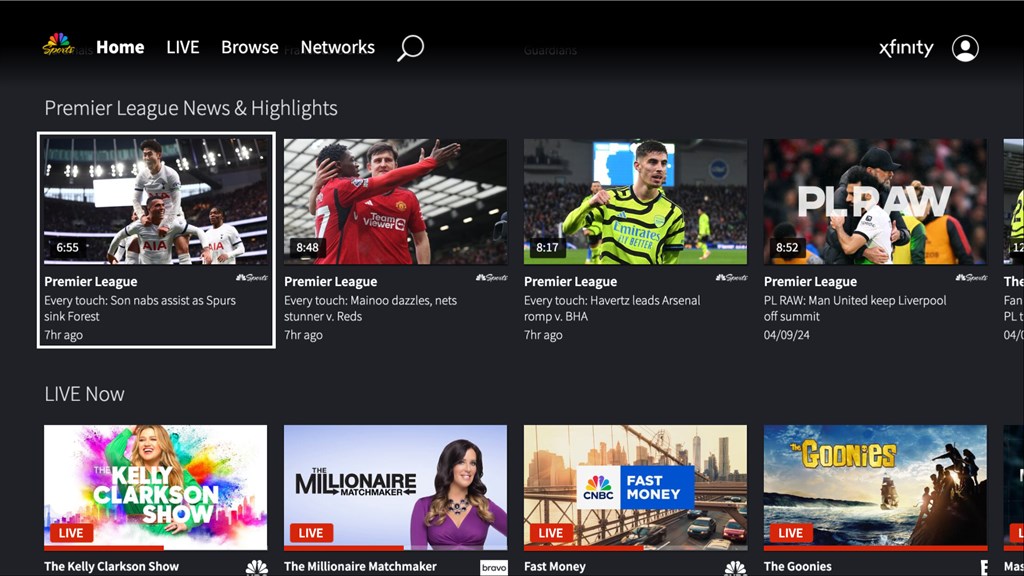Play the Mainoo dazzles video thumbnail

click(x=395, y=201)
